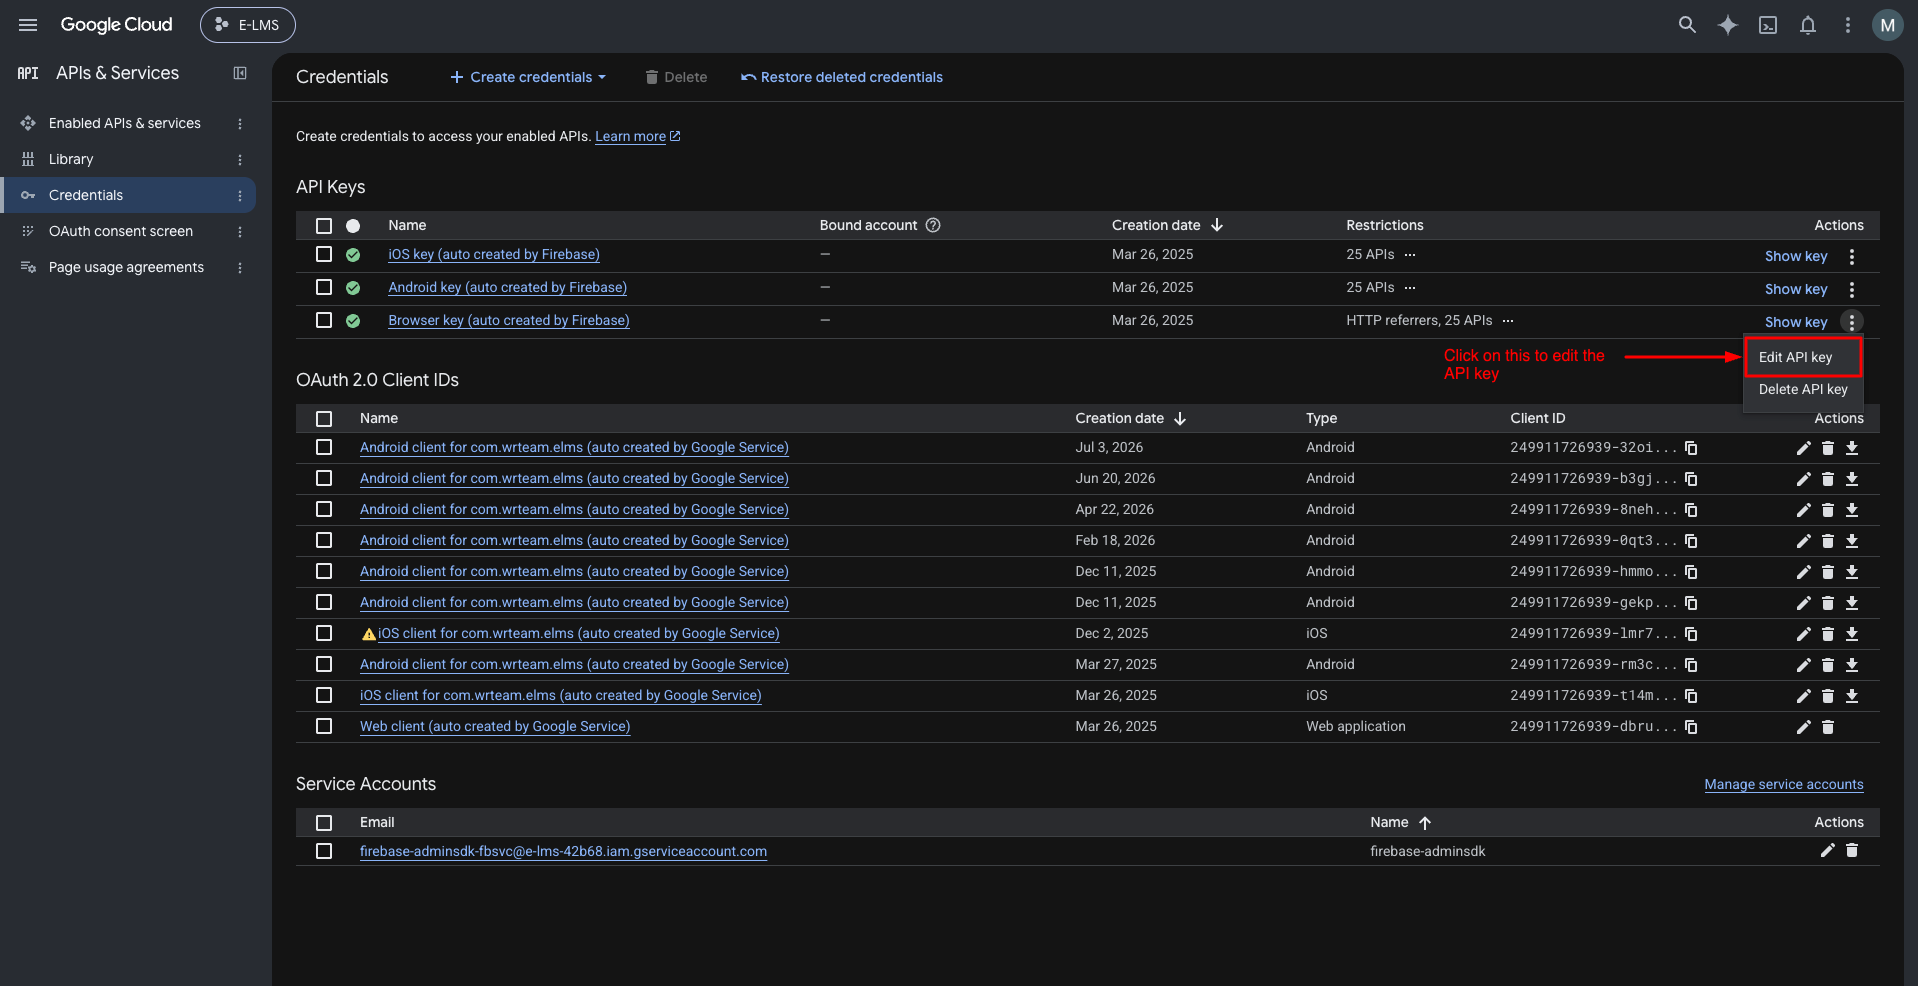The image size is (1918, 986).
Task: Expand iOS key restrictions ellipsis
Action: tap(1410, 255)
